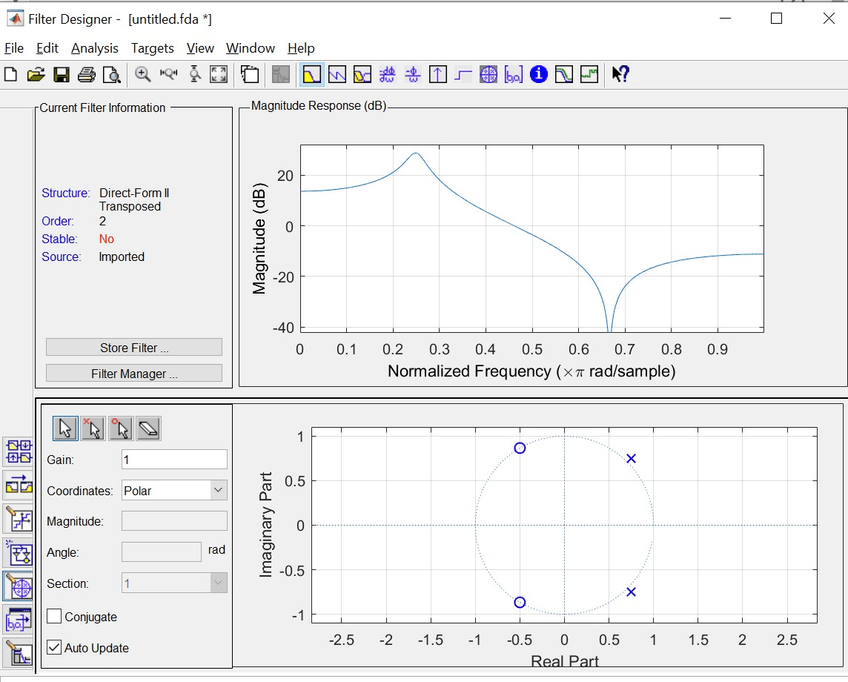848x682 pixels.
Task: Click the Store Filter button
Action: 134,347
